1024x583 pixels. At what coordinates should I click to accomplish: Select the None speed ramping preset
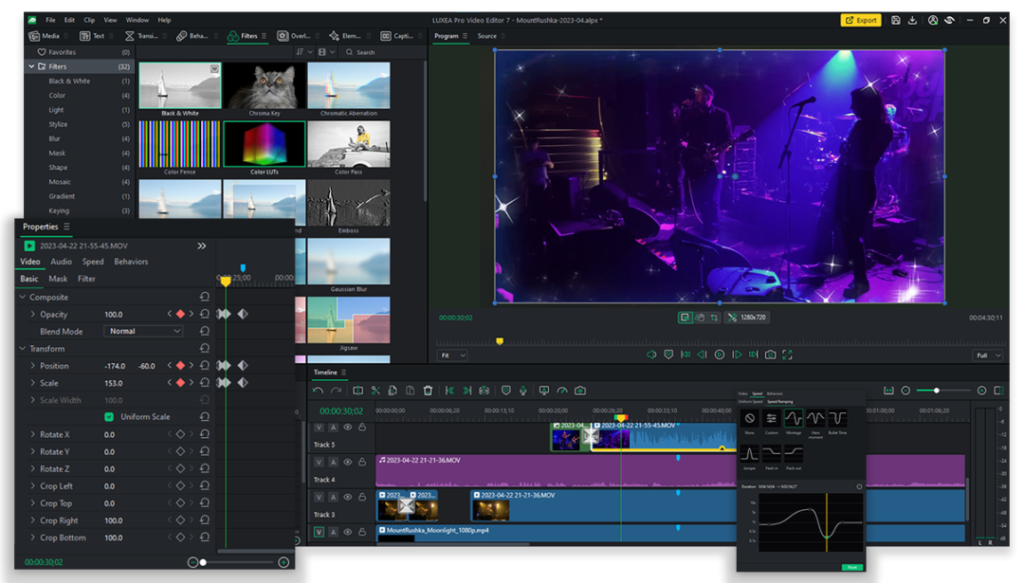click(750, 418)
